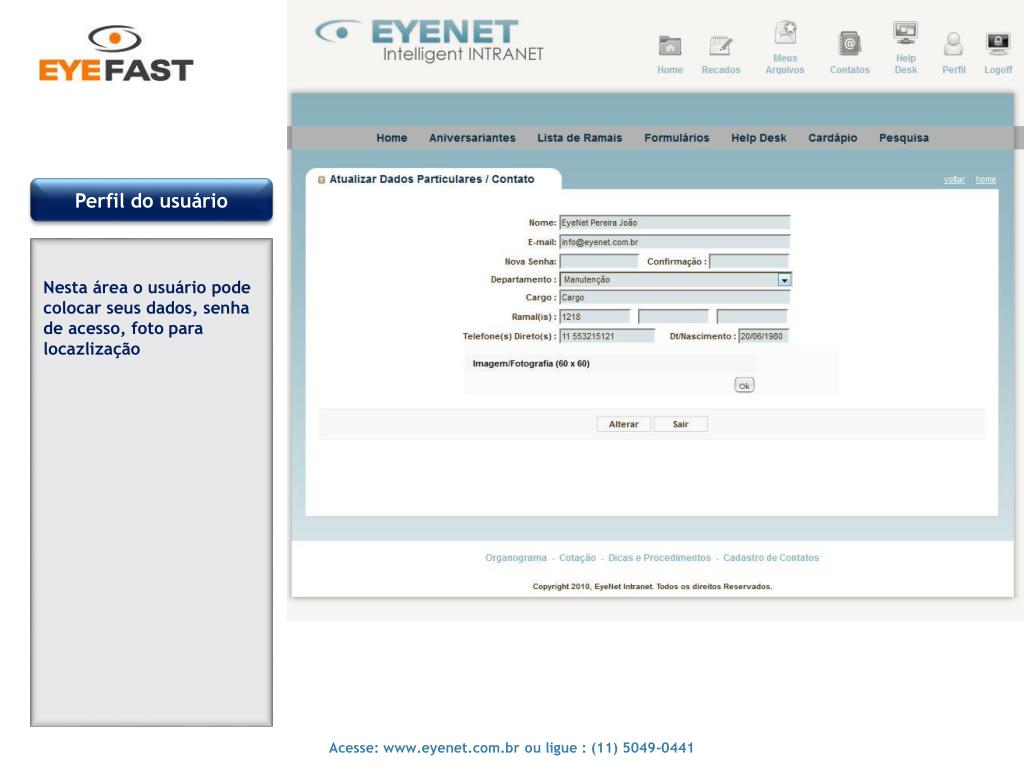Open the Formulários menu item
The height and width of the screenshot is (768, 1024).
pyautogui.click(x=677, y=138)
